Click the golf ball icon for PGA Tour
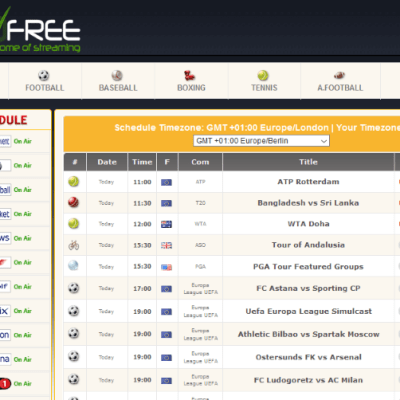 [x=73, y=266]
